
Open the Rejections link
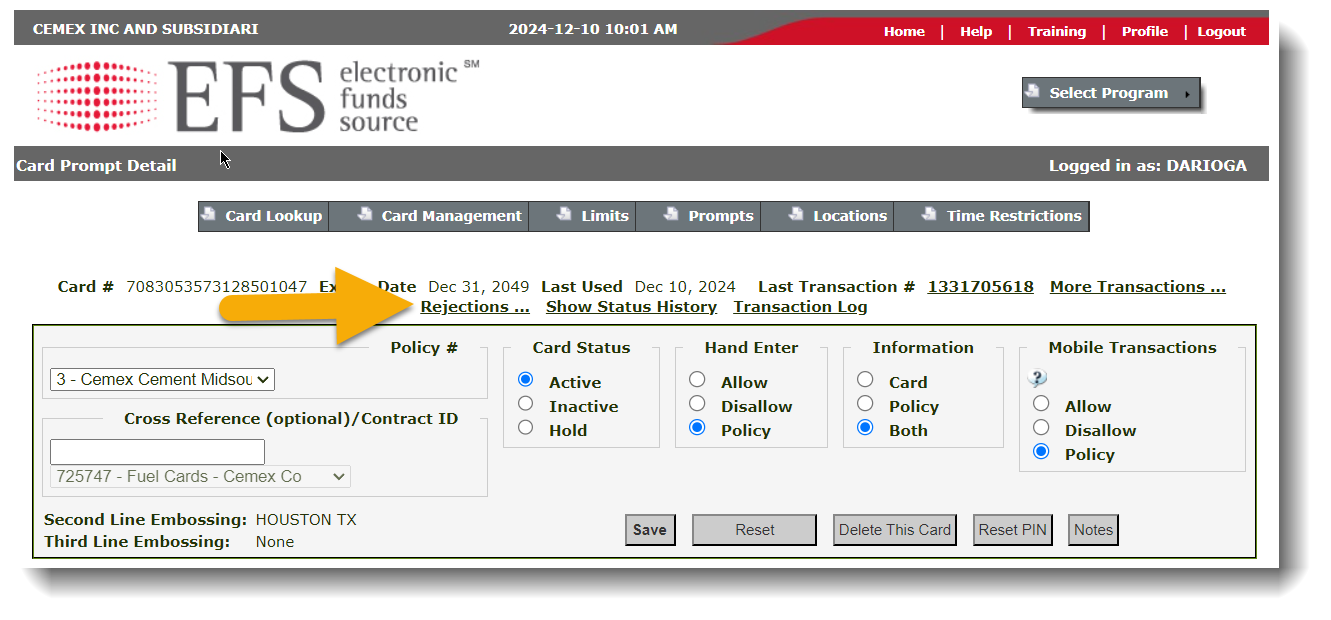(x=474, y=307)
